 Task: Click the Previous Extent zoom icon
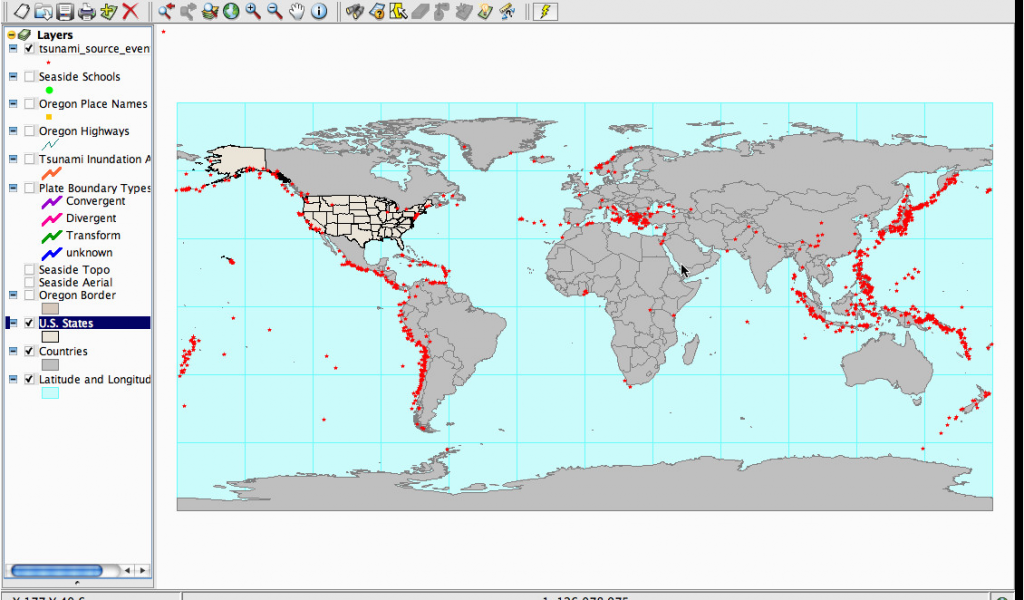pyautogui.click(x=167, y=11)
